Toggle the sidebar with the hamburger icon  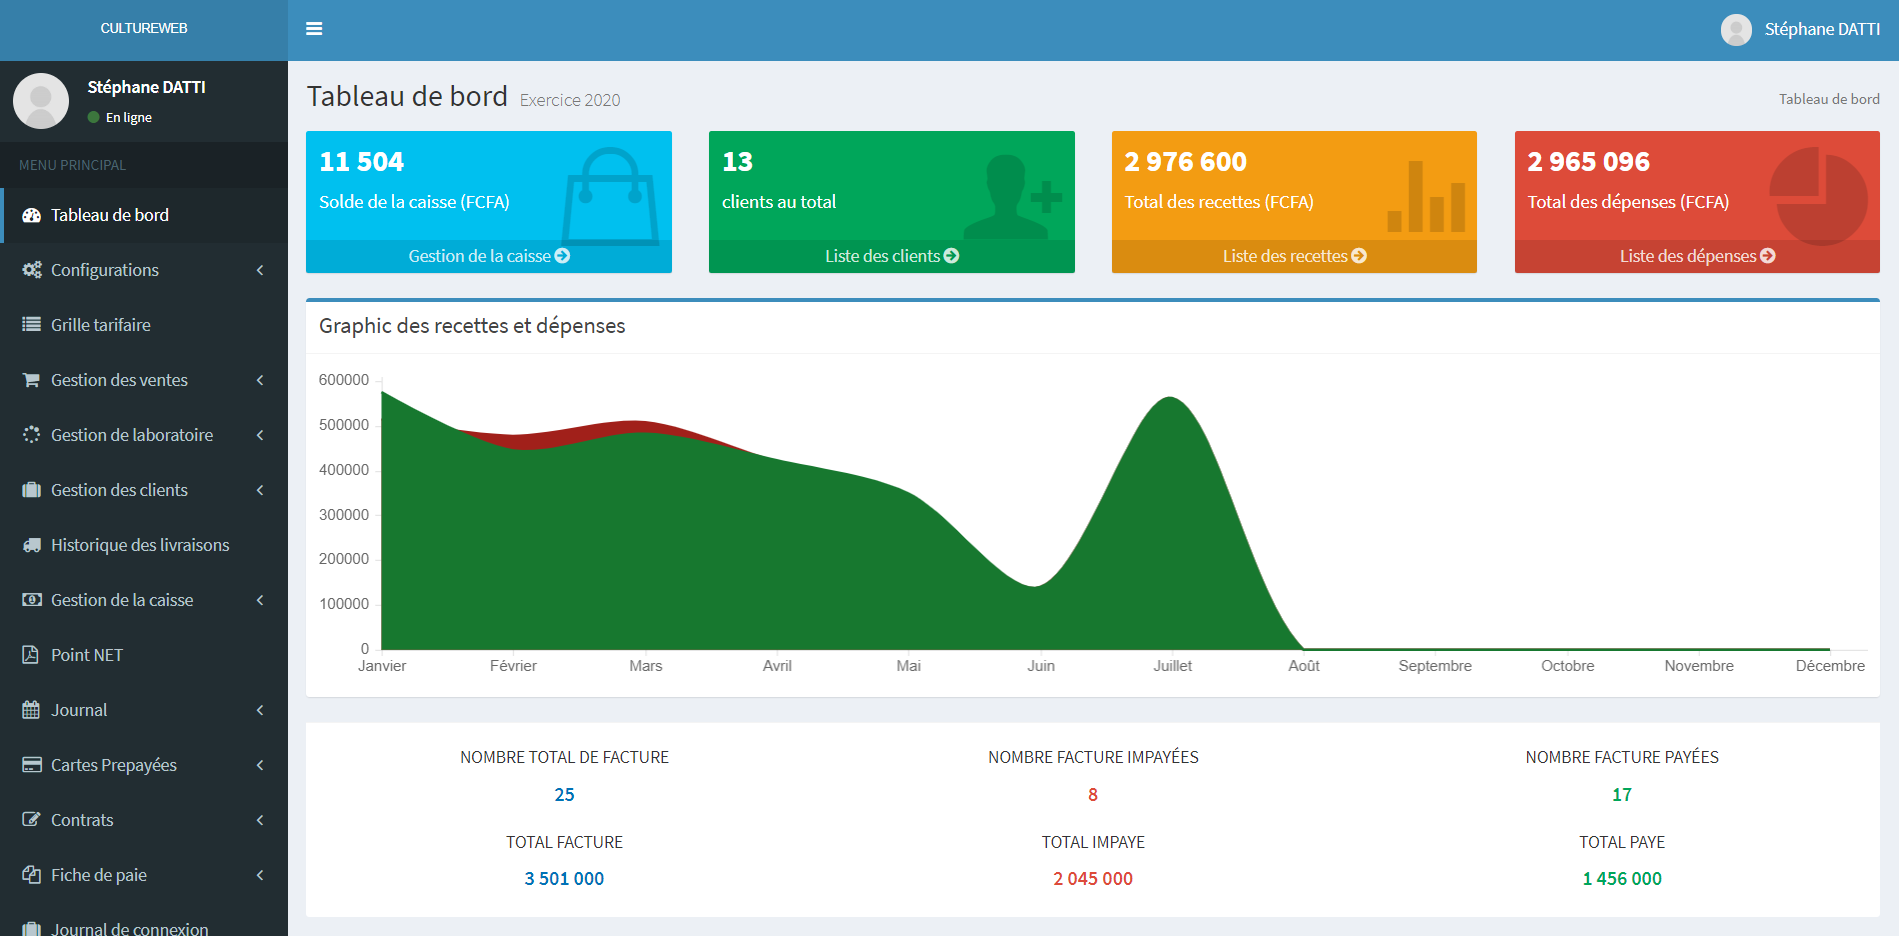click(314, 29)
